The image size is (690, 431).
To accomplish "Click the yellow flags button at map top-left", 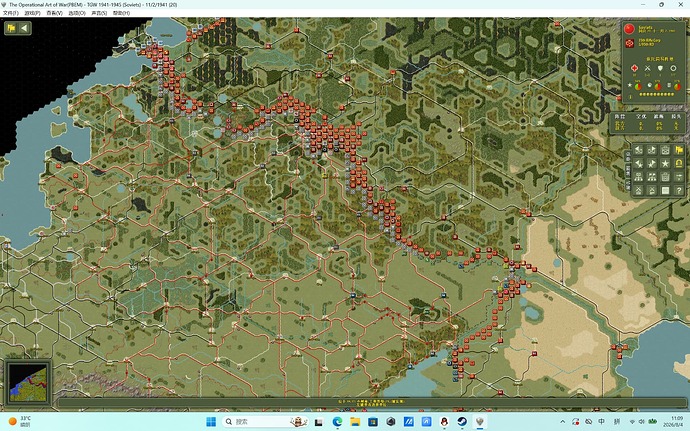I will point(11,28).
